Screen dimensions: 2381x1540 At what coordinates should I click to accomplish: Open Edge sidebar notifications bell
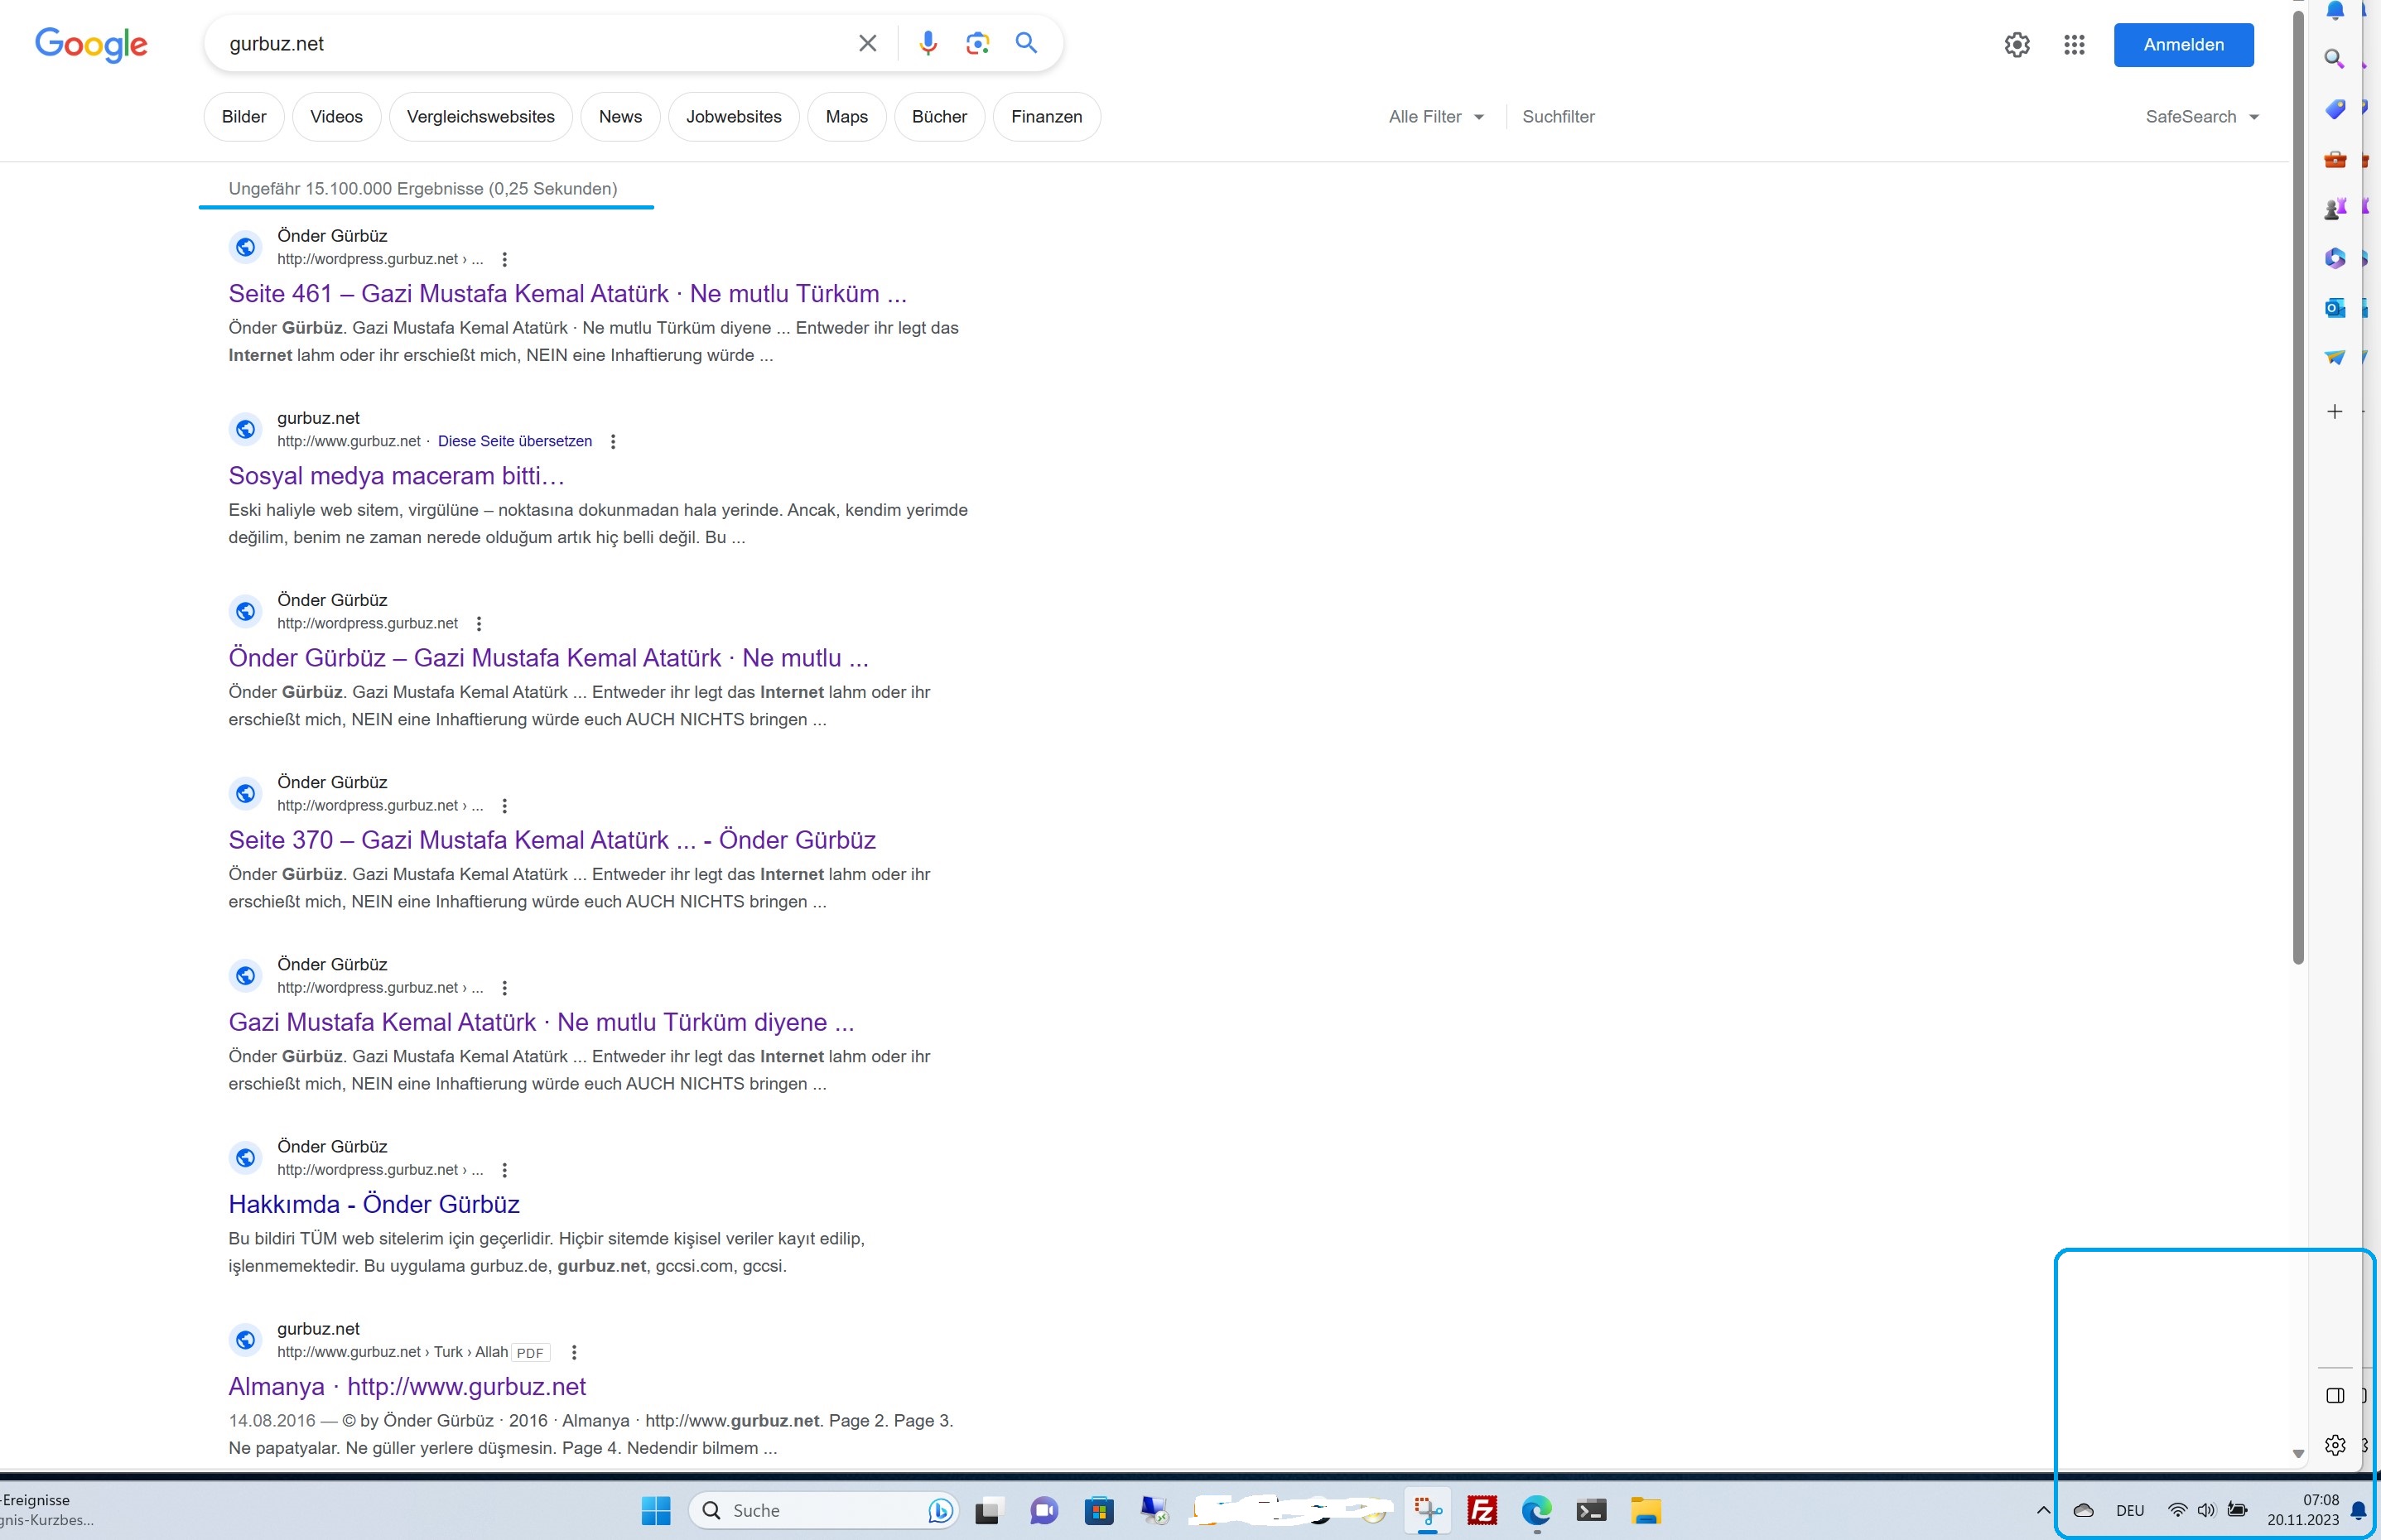tap(2335, 10)
